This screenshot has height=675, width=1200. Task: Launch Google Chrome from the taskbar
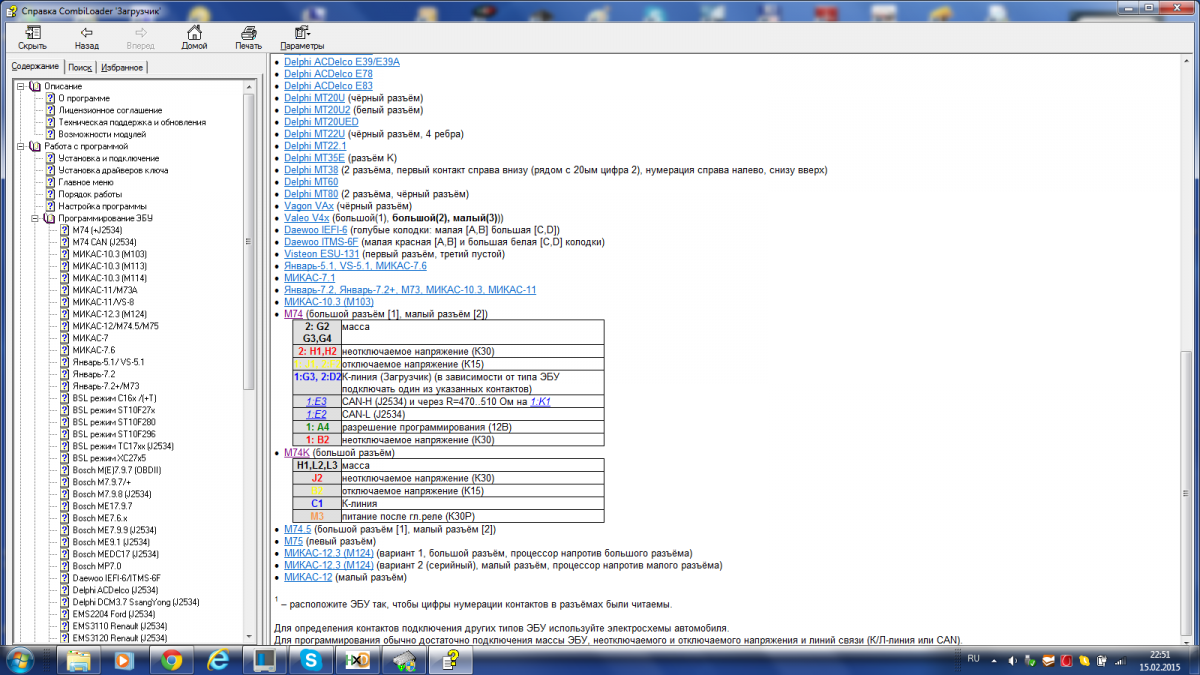(x=172, y=659)
